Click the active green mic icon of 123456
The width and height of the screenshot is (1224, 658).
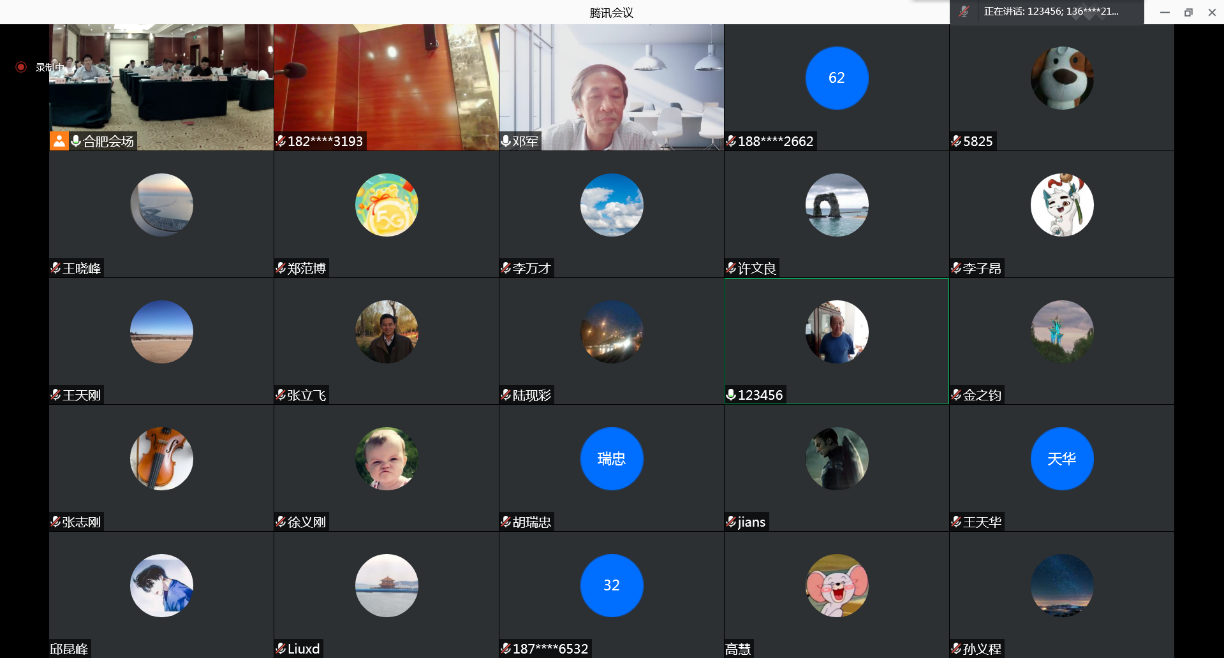(731, 395)
